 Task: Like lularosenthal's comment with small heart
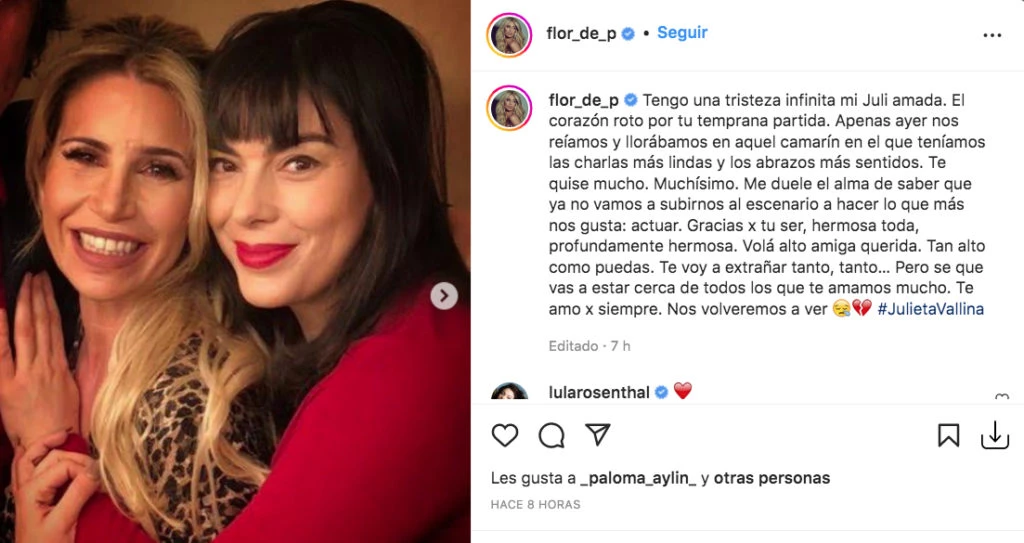pos(1001,397)
